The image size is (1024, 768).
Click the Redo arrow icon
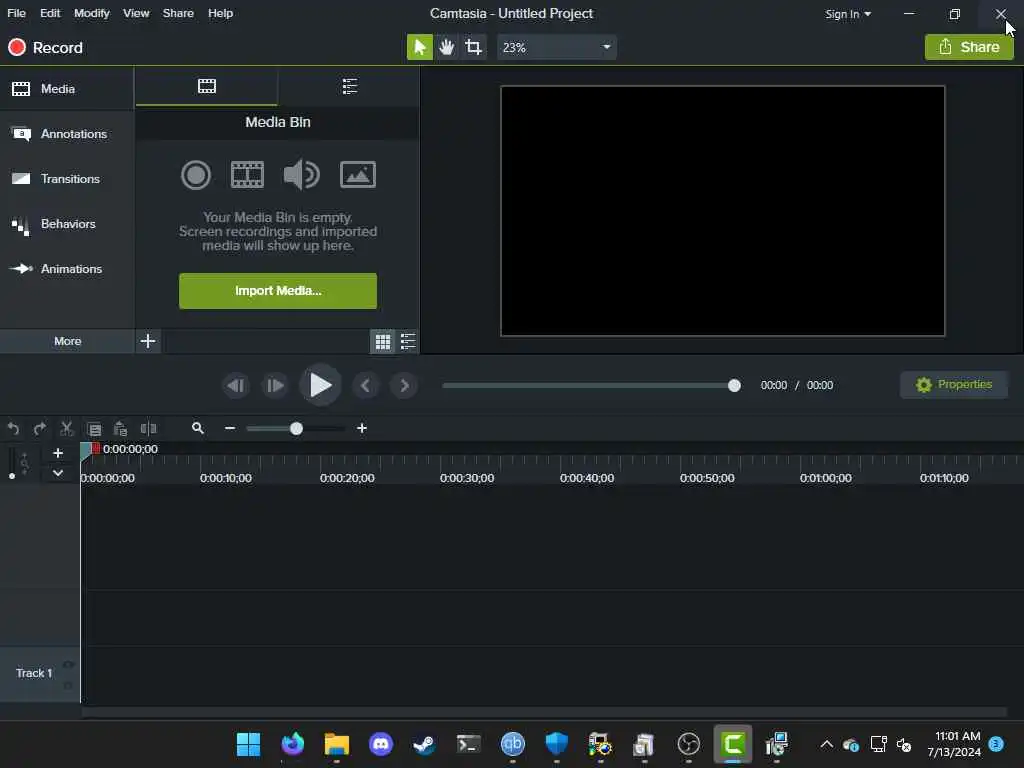pyautogui.click(x=40, y=428)
